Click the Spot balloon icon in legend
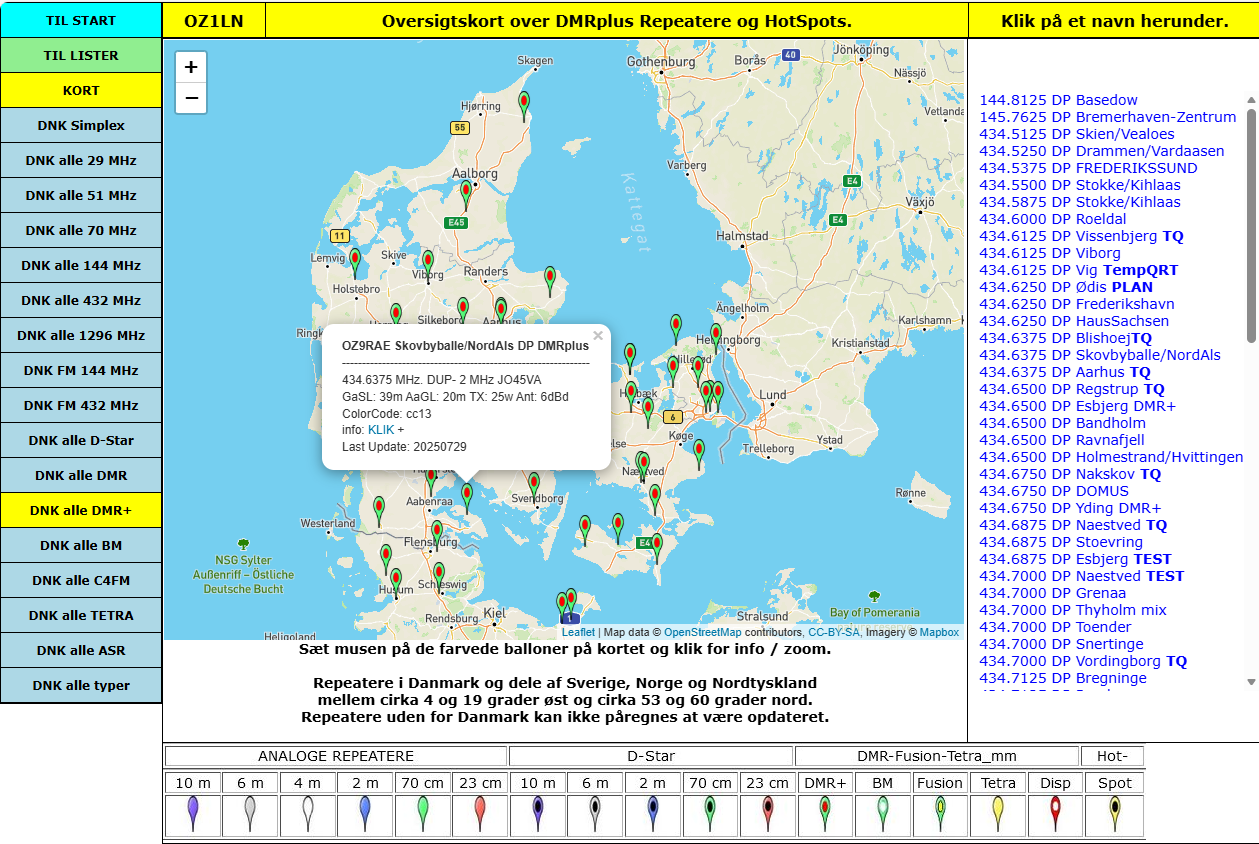 pos(1114,814)
